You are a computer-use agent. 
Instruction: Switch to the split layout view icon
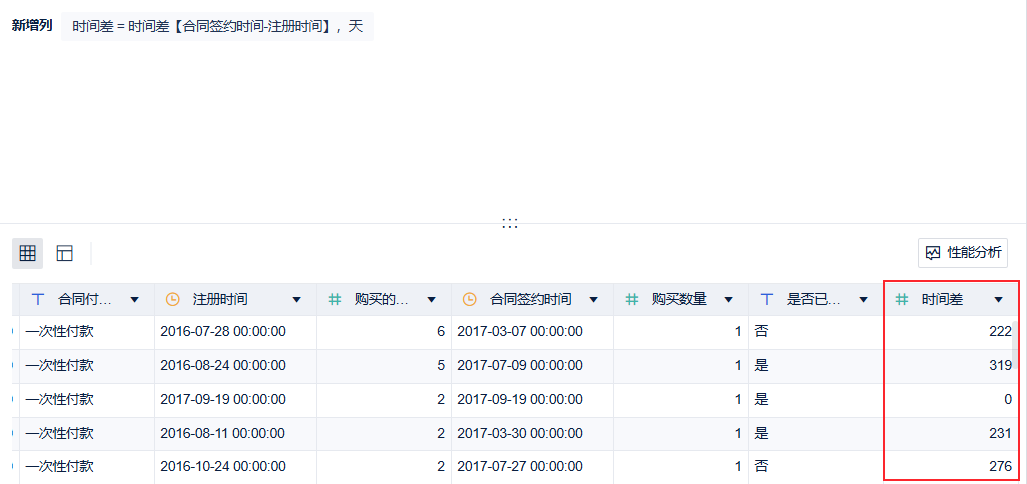point(65,253)
